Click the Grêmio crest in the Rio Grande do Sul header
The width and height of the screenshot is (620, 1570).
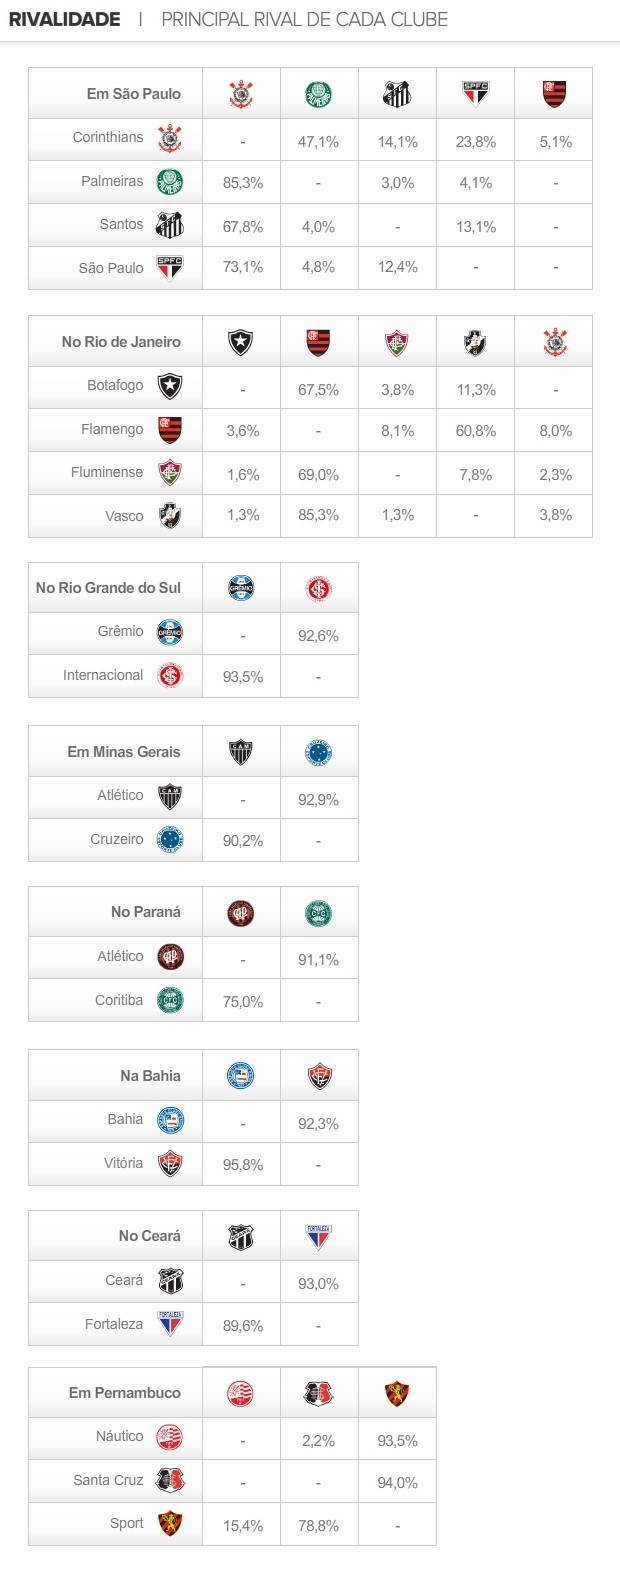pyautogui.click(x=241, y=588)
